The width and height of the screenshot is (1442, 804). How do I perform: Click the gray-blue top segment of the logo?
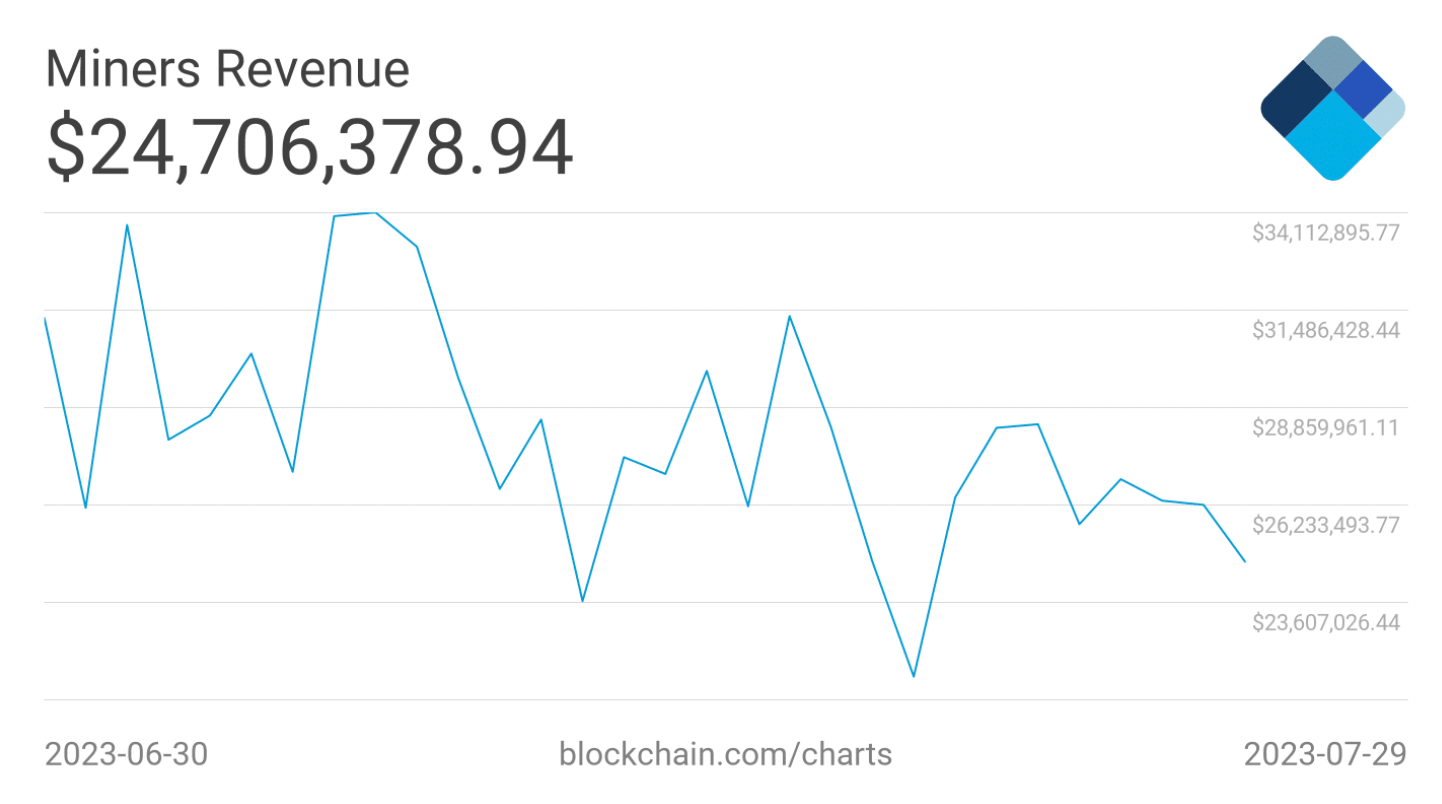pos(1332,62)
